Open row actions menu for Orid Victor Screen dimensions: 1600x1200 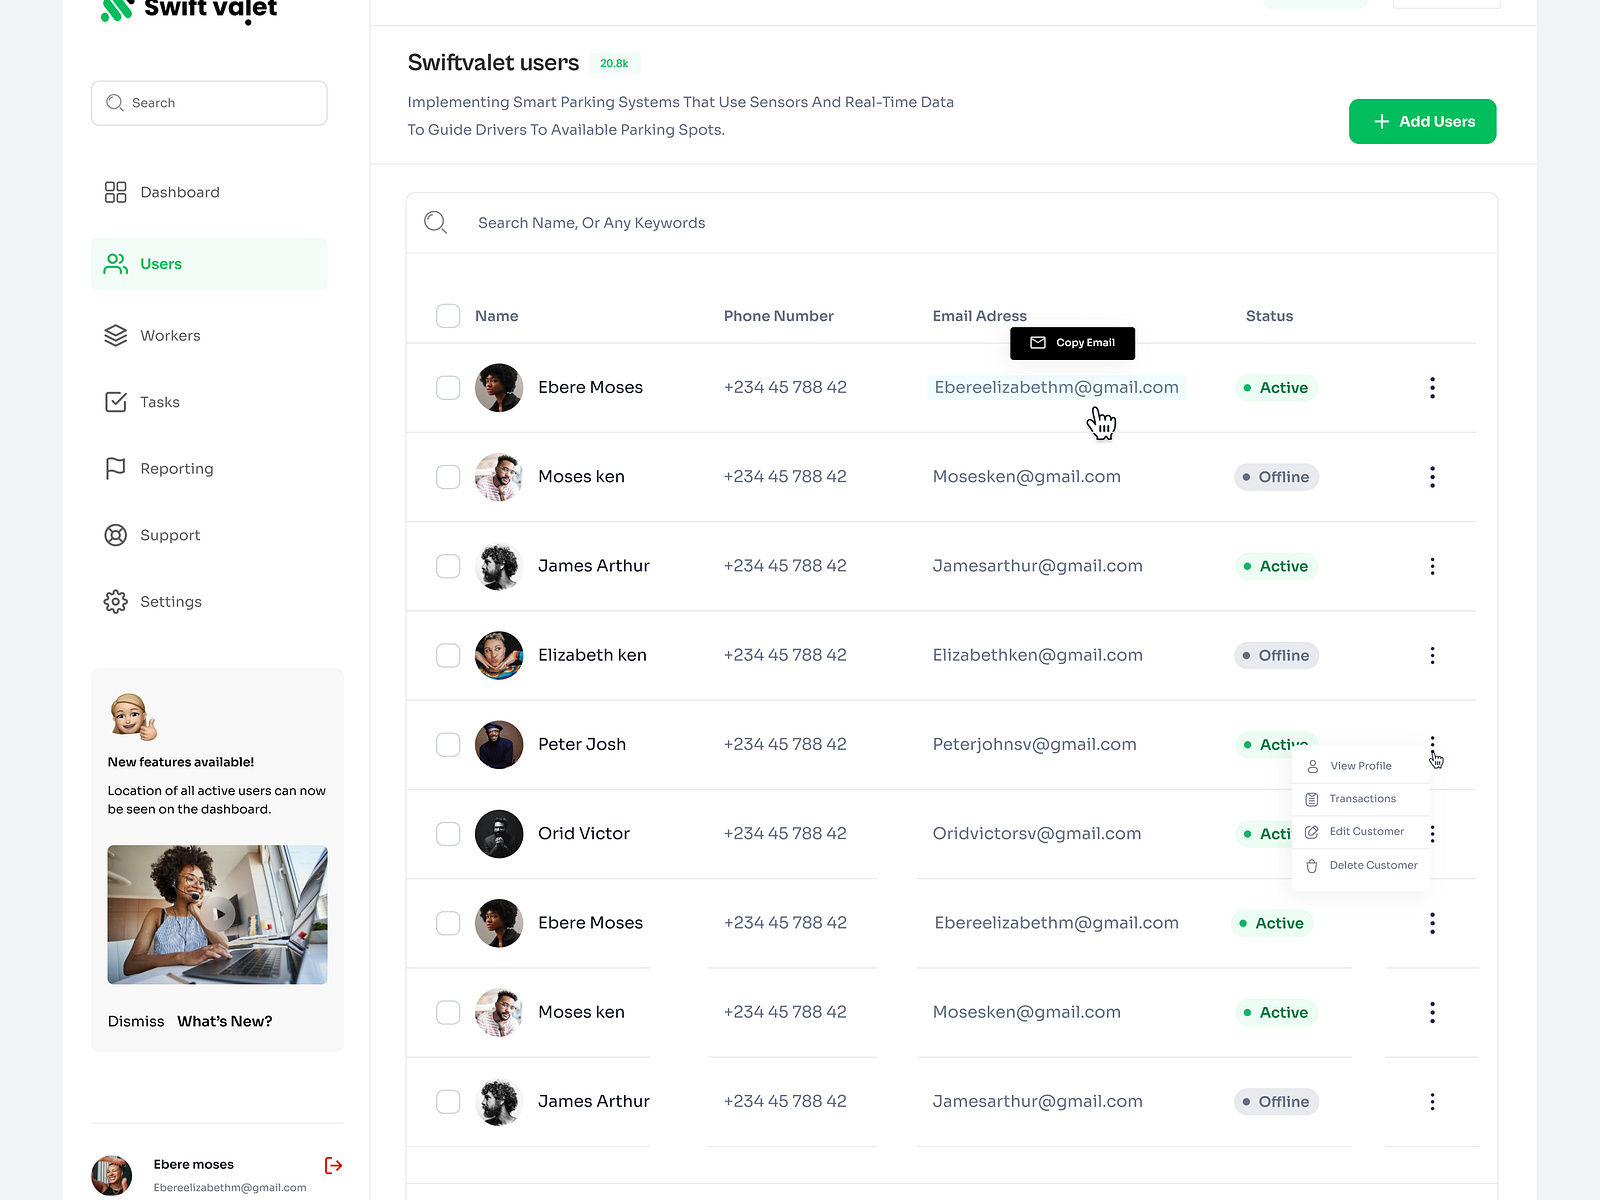[x=1433, y=833]
